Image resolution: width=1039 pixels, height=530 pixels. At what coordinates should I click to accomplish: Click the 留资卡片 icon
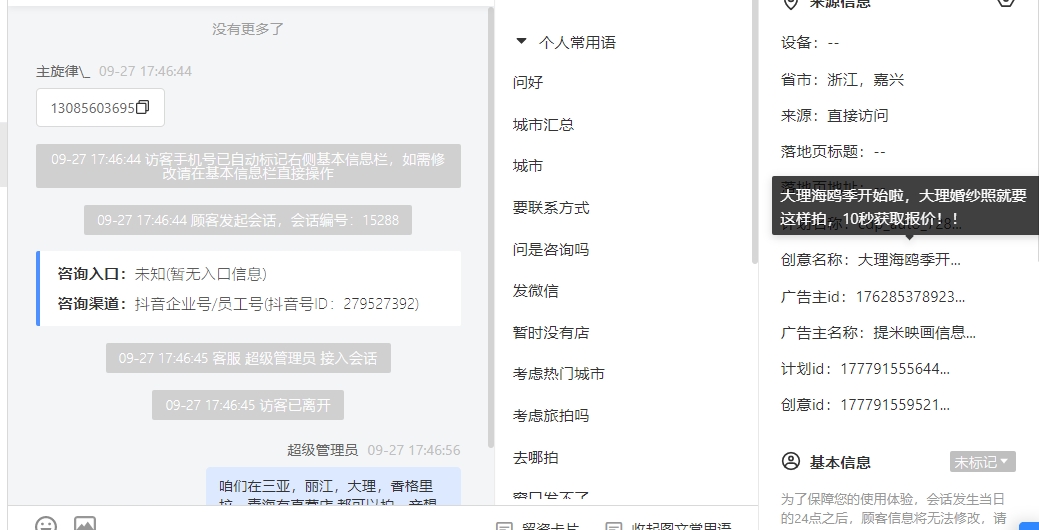tap(504, 527)
